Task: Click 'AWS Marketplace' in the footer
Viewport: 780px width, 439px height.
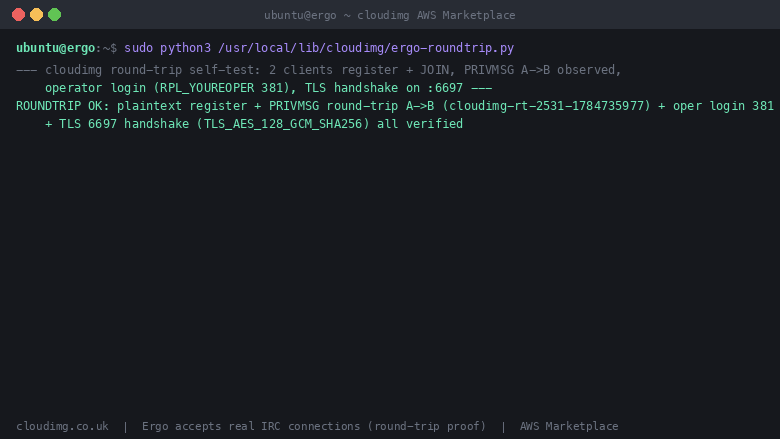Action: [x=569, y=426]
